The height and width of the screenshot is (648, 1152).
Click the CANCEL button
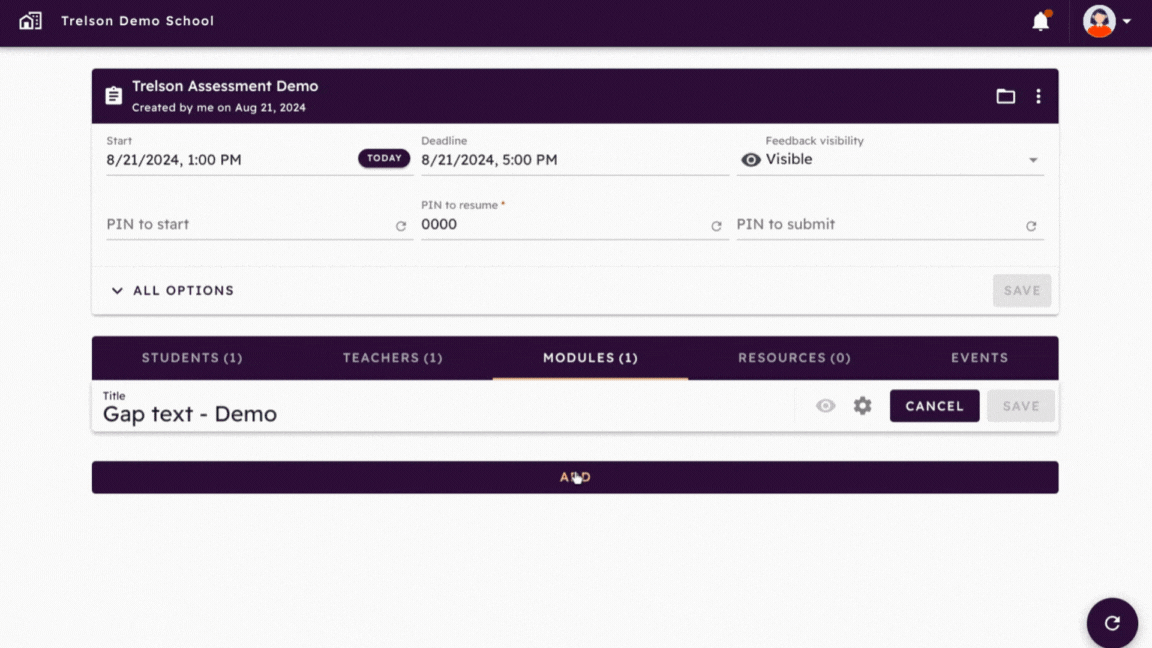[934, 406]
